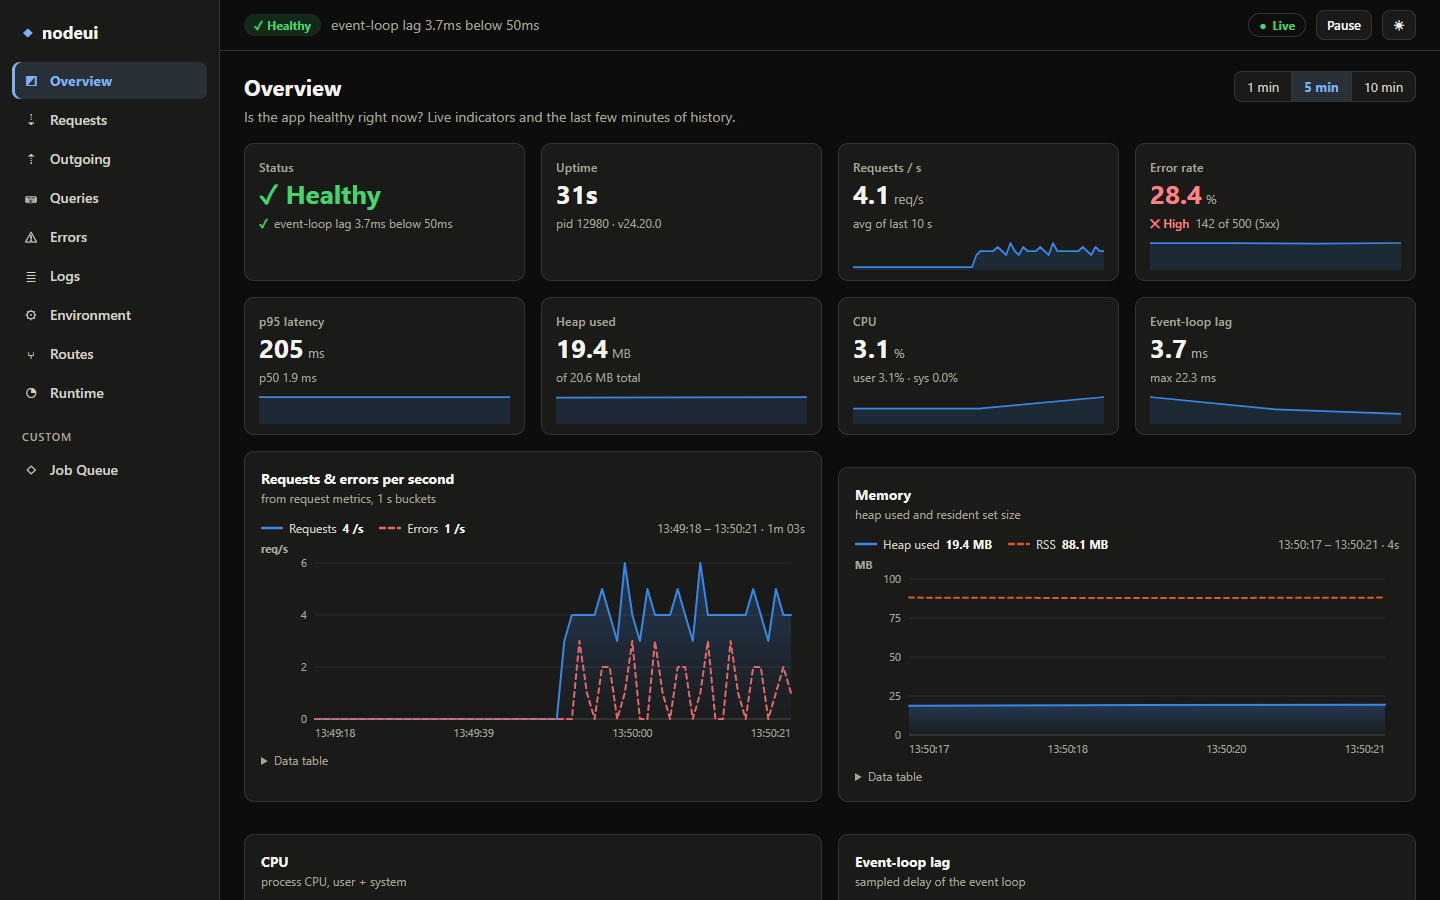
Task: Click the Heap used 19.4 MB card value
Action: click(593, 350)
